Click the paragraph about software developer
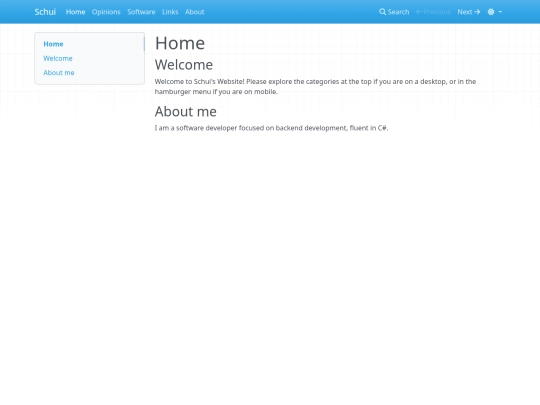This screenshot has height=405, width=540. pyautogui.click(x=271, y=128)
